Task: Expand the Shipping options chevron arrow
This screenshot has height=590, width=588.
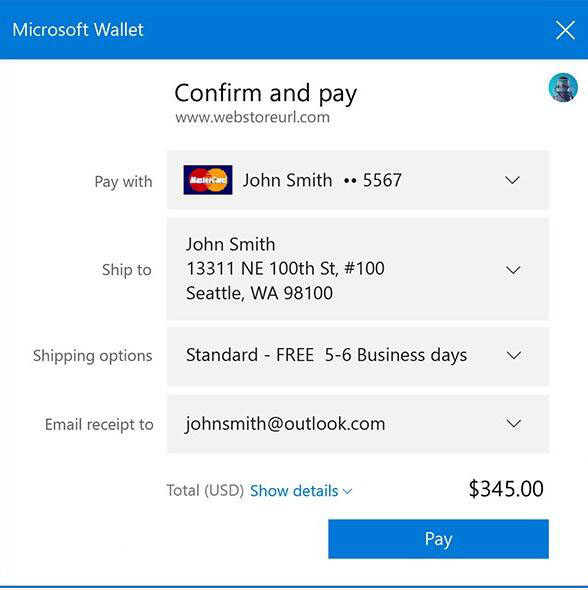Action: point(514,355)
